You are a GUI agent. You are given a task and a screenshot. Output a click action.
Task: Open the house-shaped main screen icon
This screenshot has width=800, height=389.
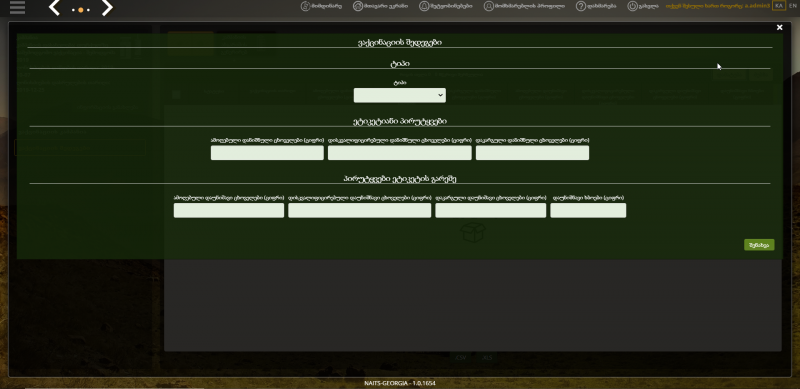[x=358, y=6]
